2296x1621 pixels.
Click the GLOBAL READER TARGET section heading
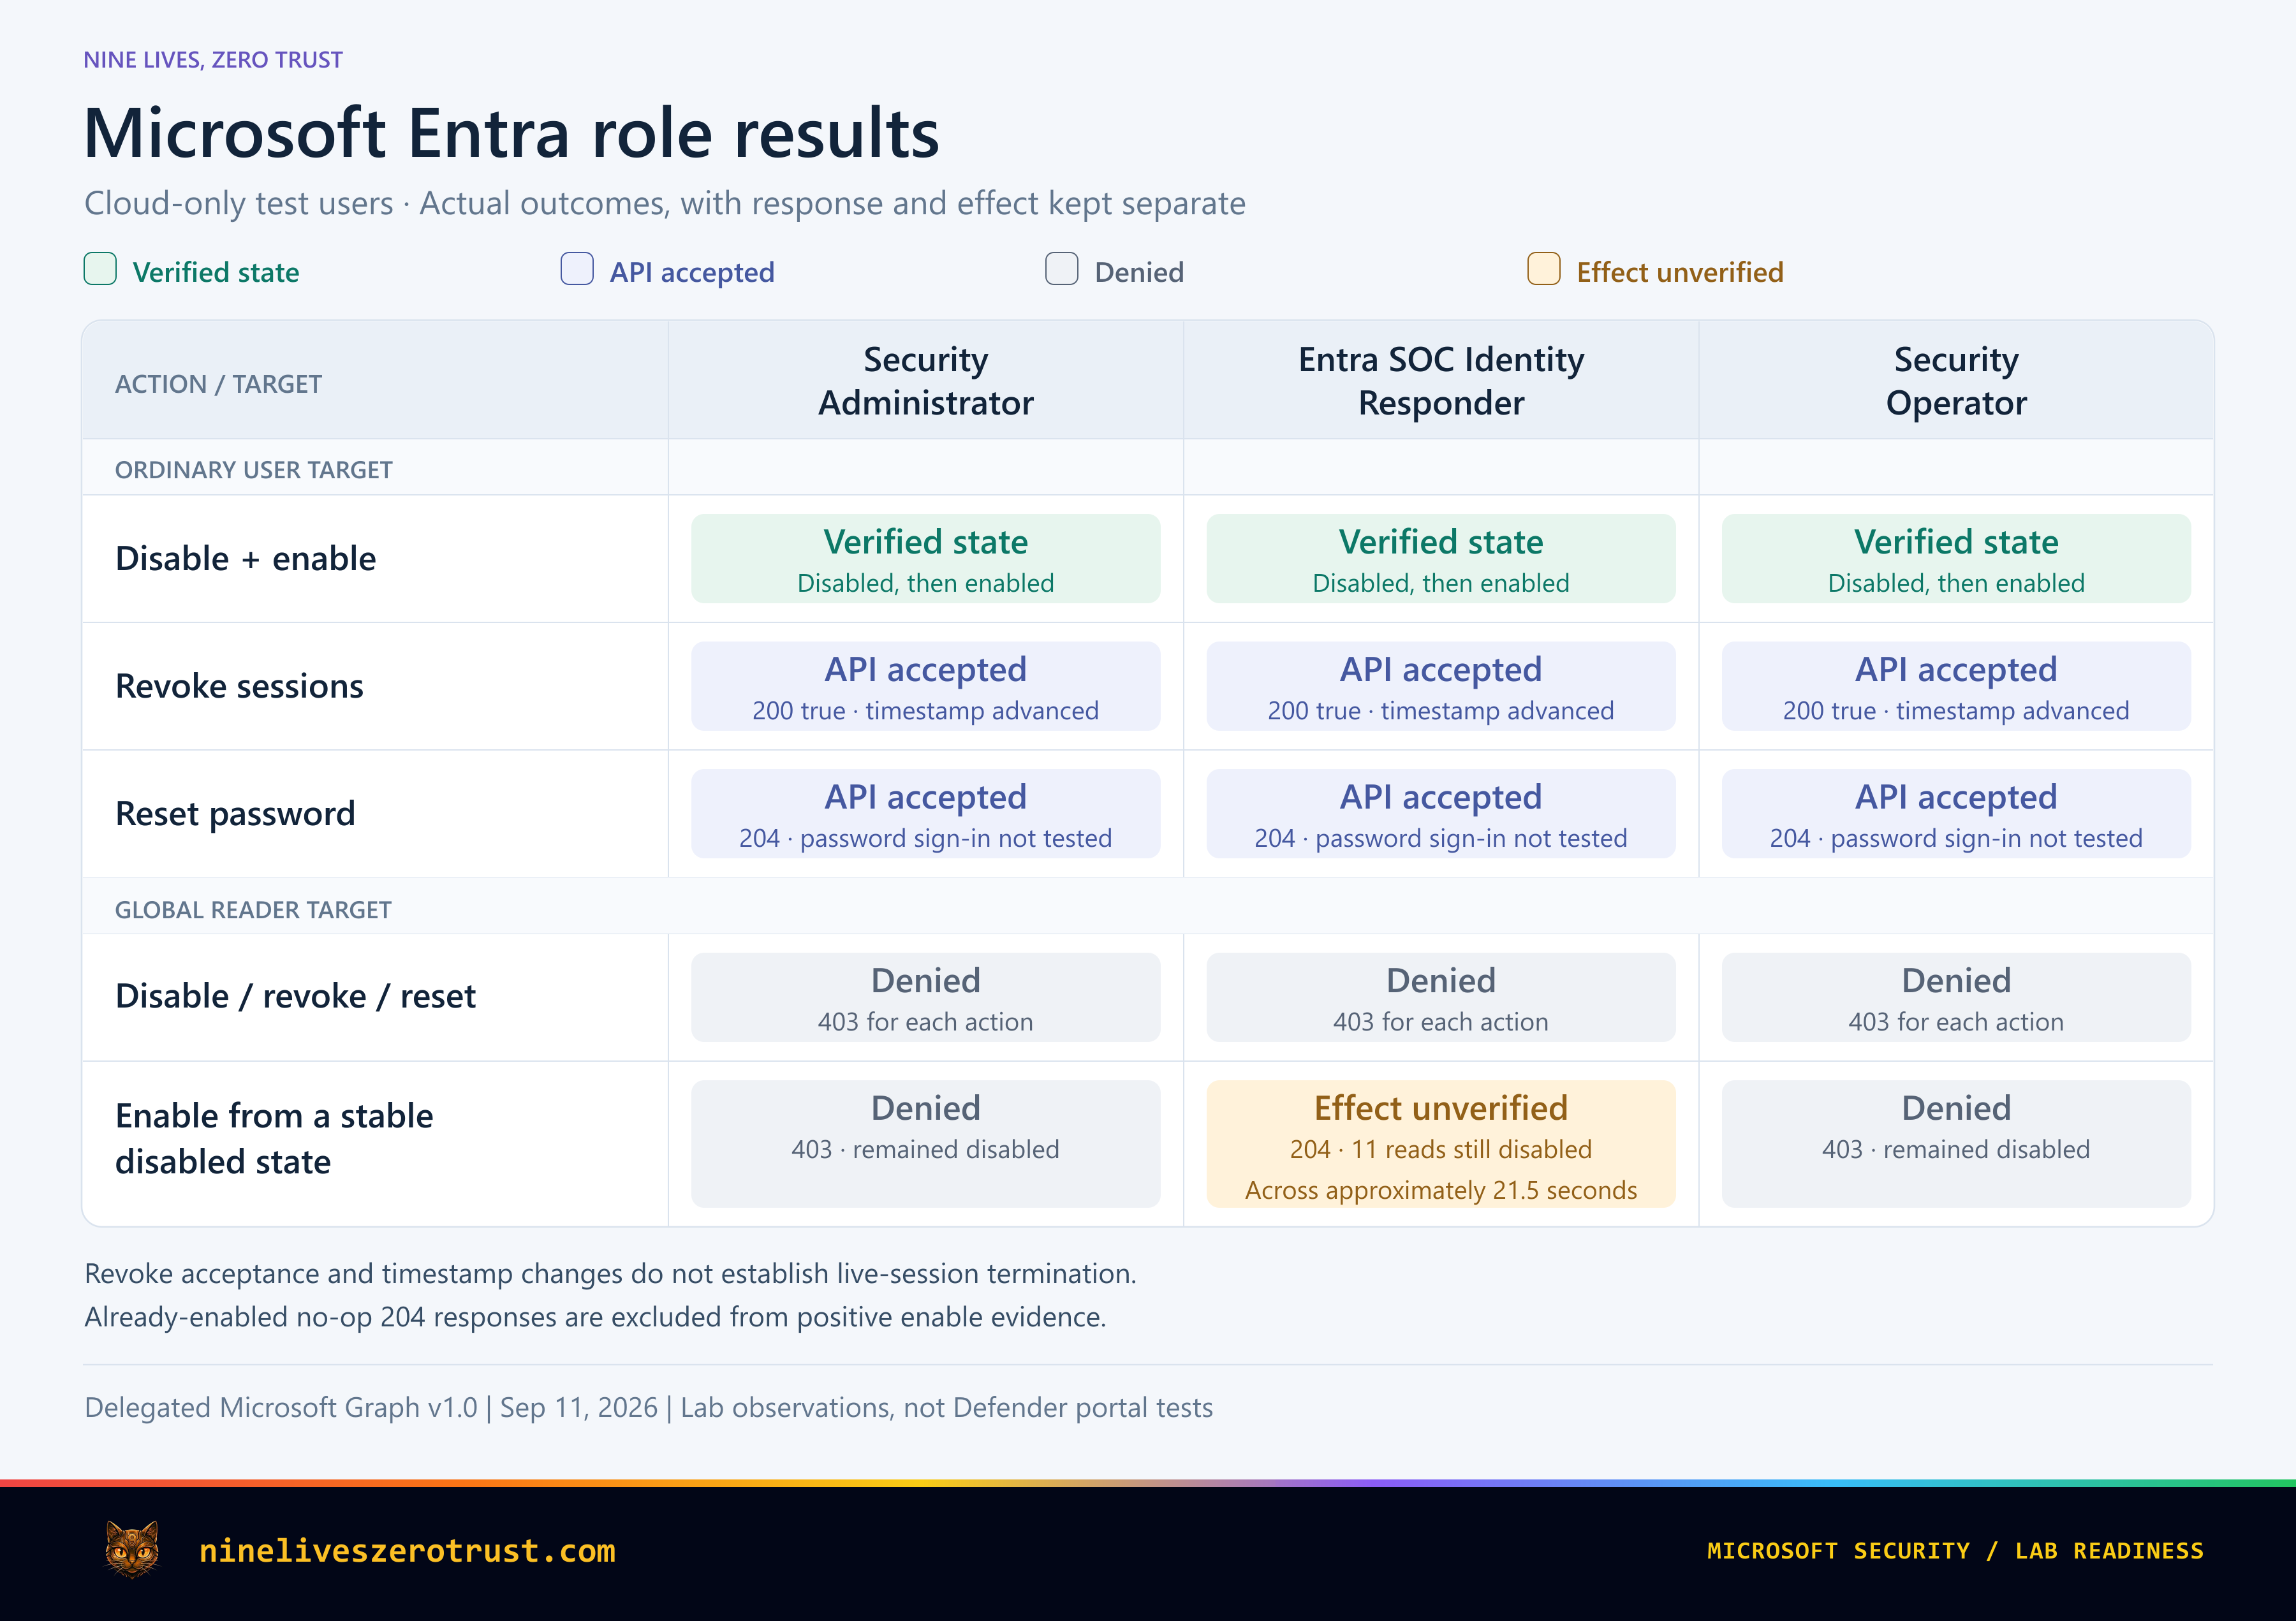253,910
